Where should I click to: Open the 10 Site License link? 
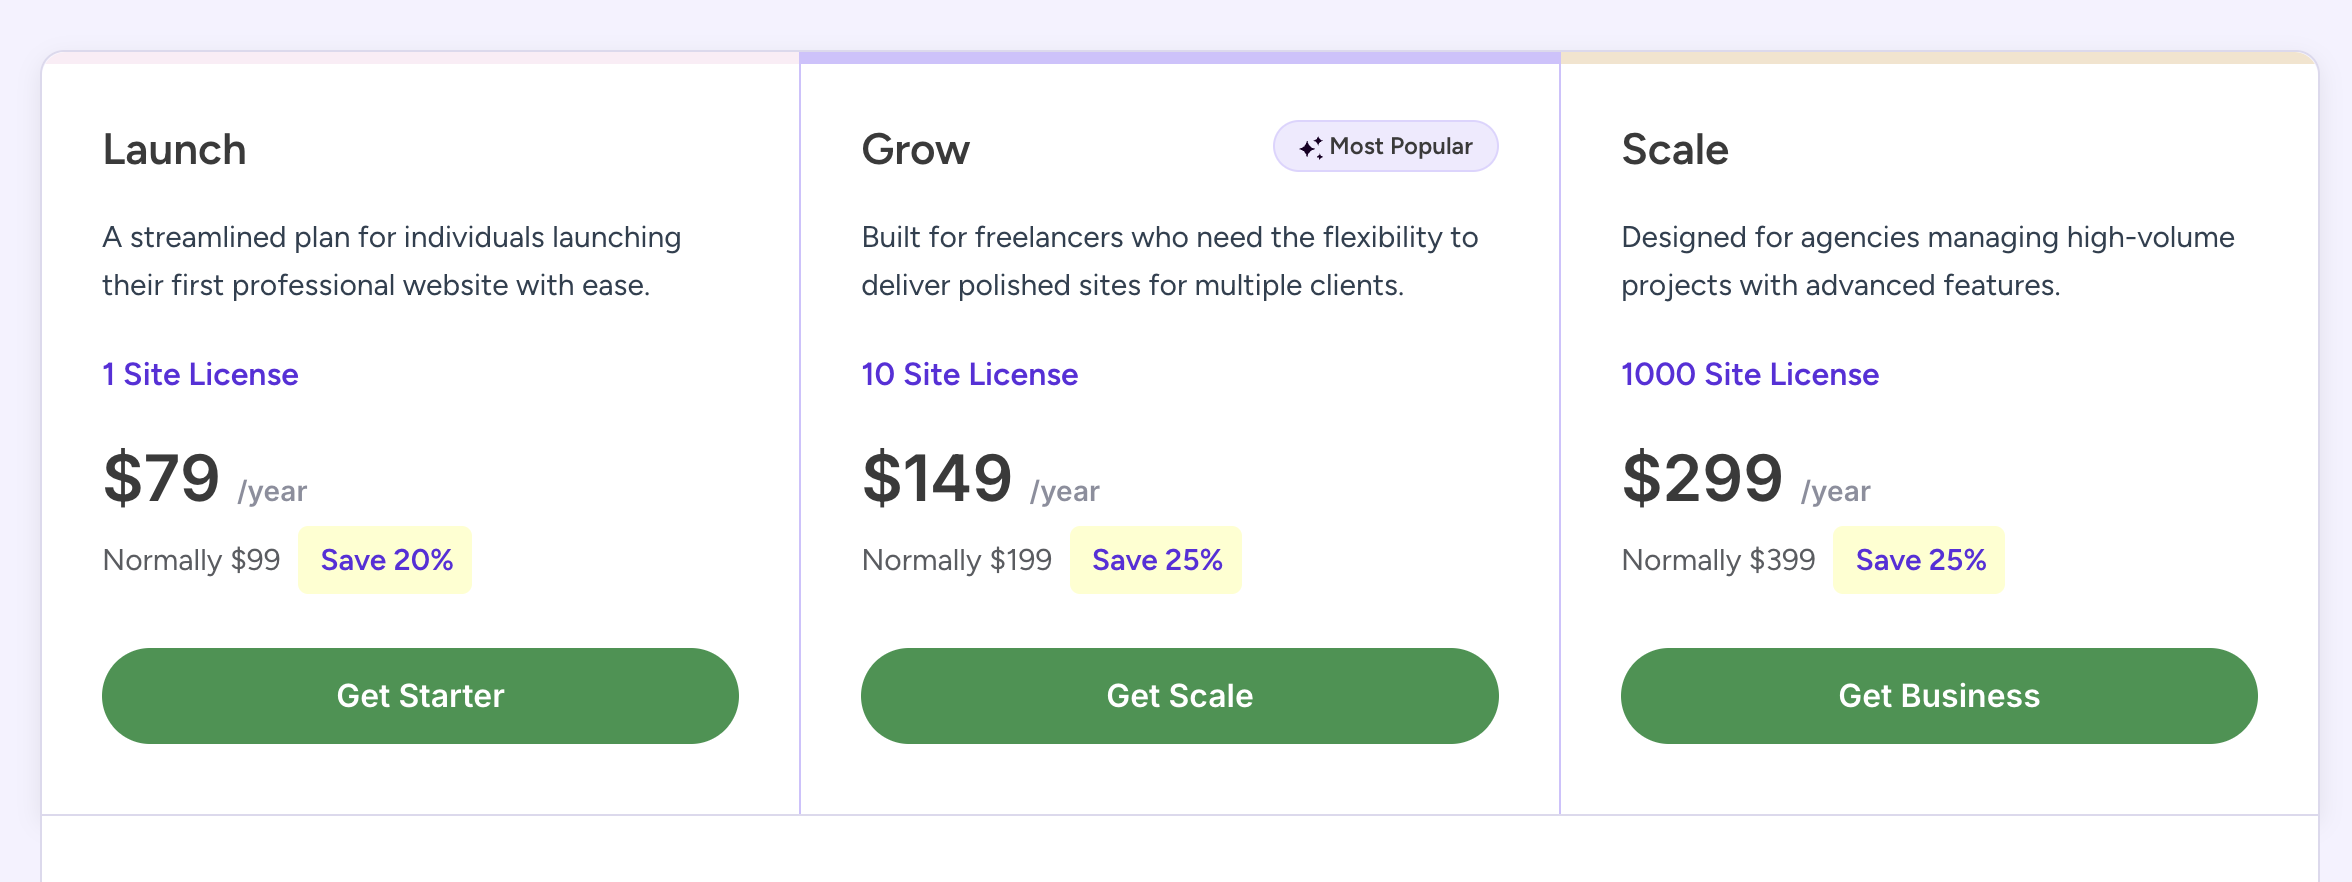(x=970, y=374)
